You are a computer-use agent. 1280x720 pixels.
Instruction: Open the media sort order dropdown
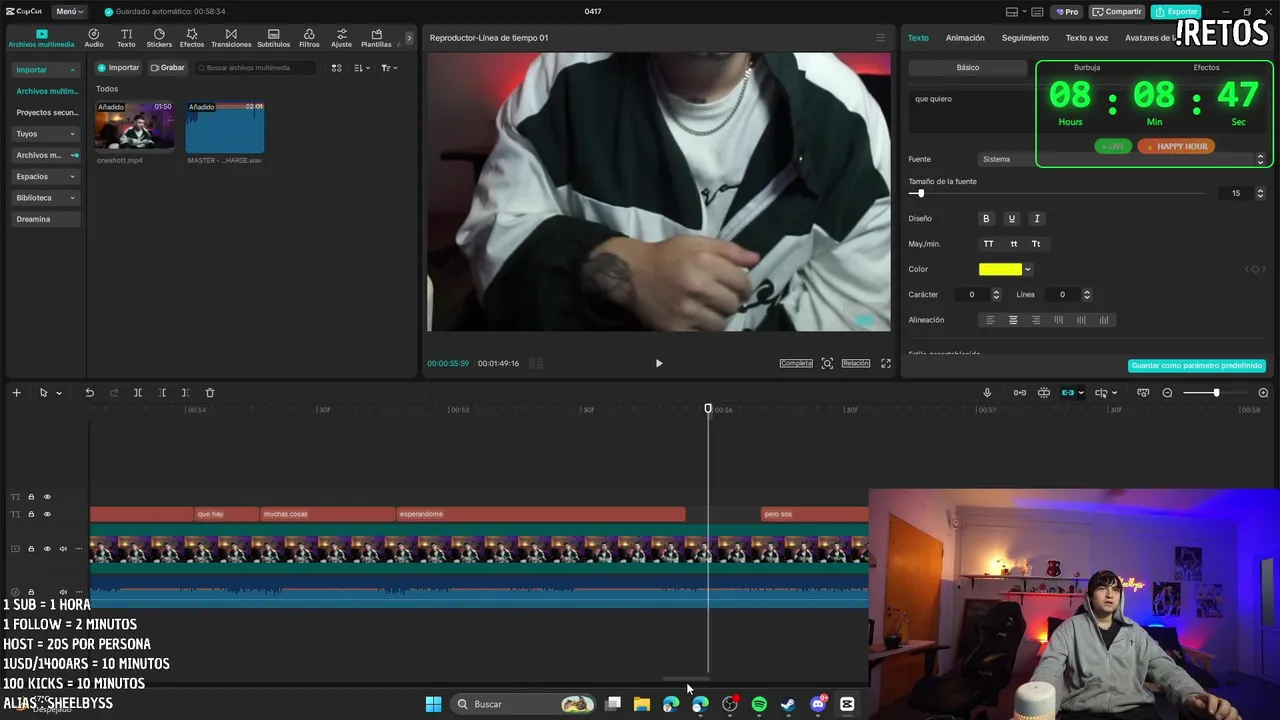(362, 68)
